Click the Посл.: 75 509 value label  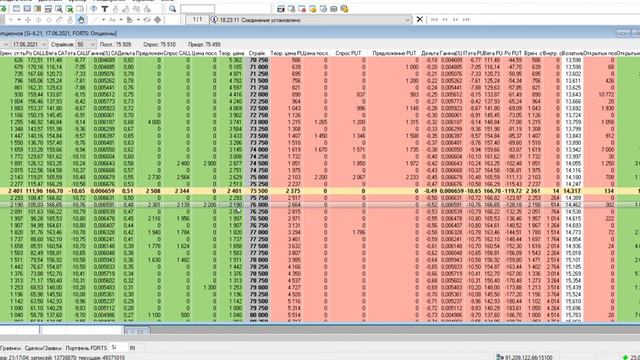pos(116,44)
